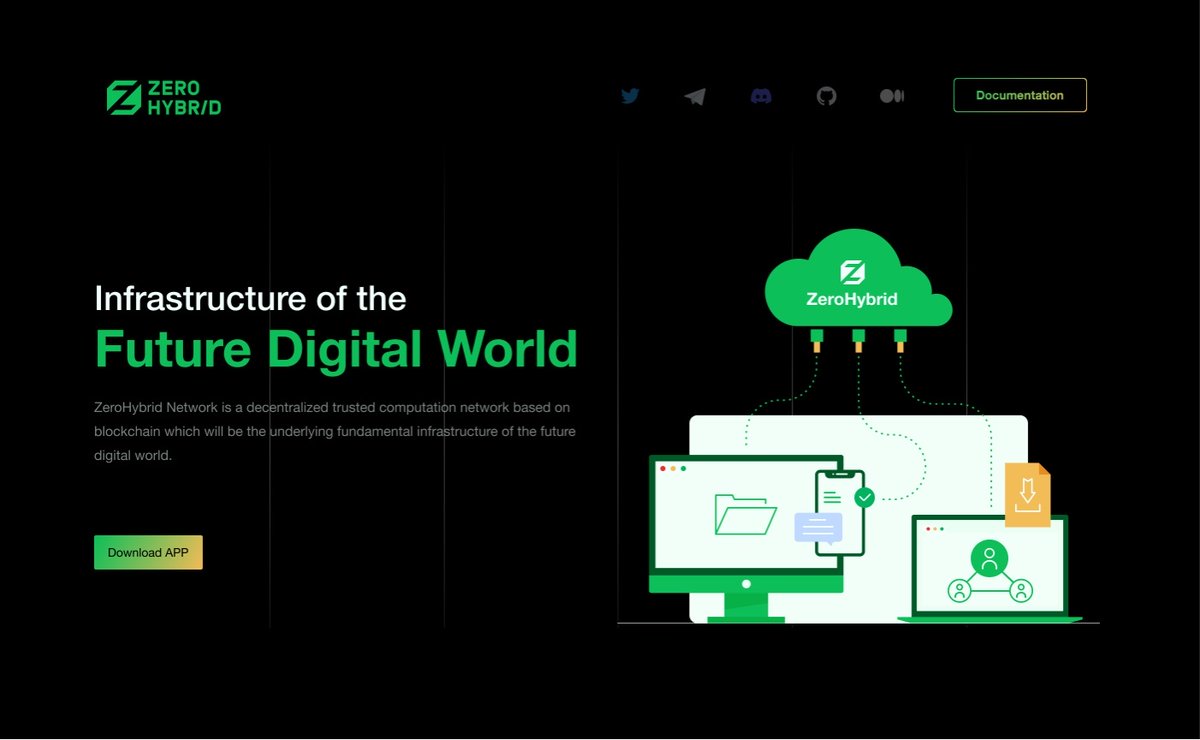This screenshot has width=1200, height=740.
Task: Open the Documentation button
Action: pos(1020,95)
